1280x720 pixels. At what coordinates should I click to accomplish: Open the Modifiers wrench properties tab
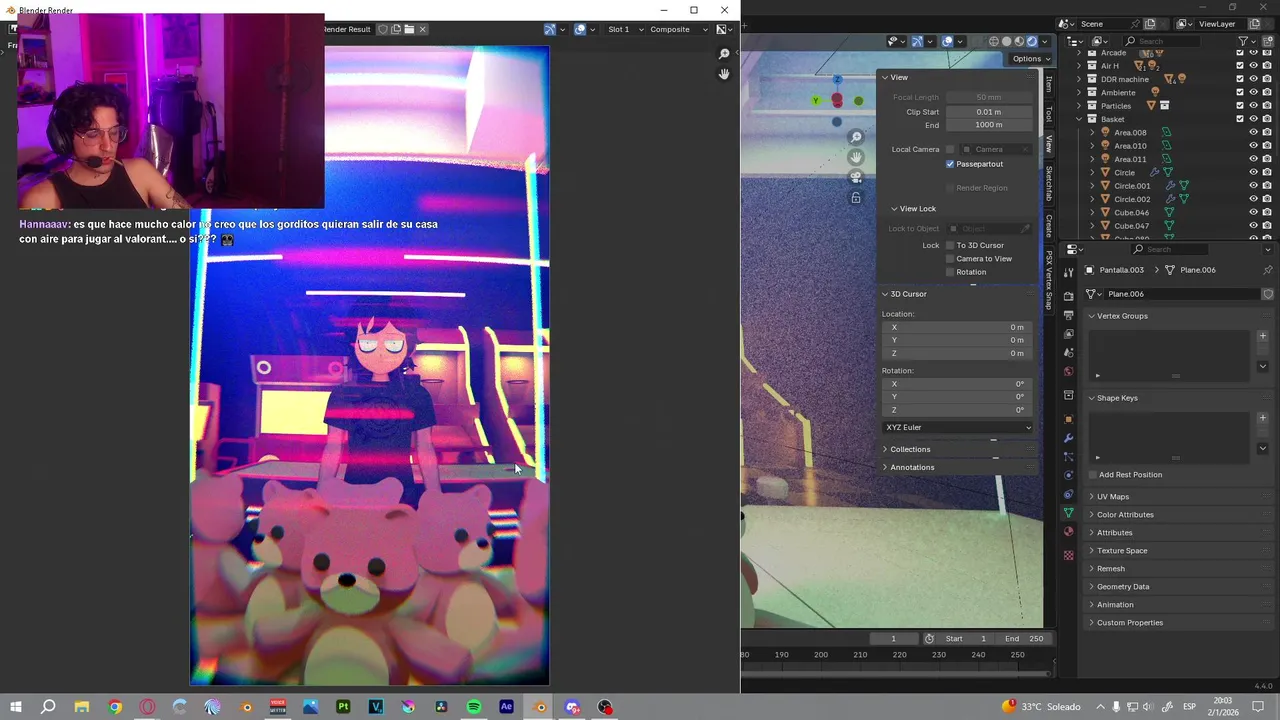(x=1068, y=438)
